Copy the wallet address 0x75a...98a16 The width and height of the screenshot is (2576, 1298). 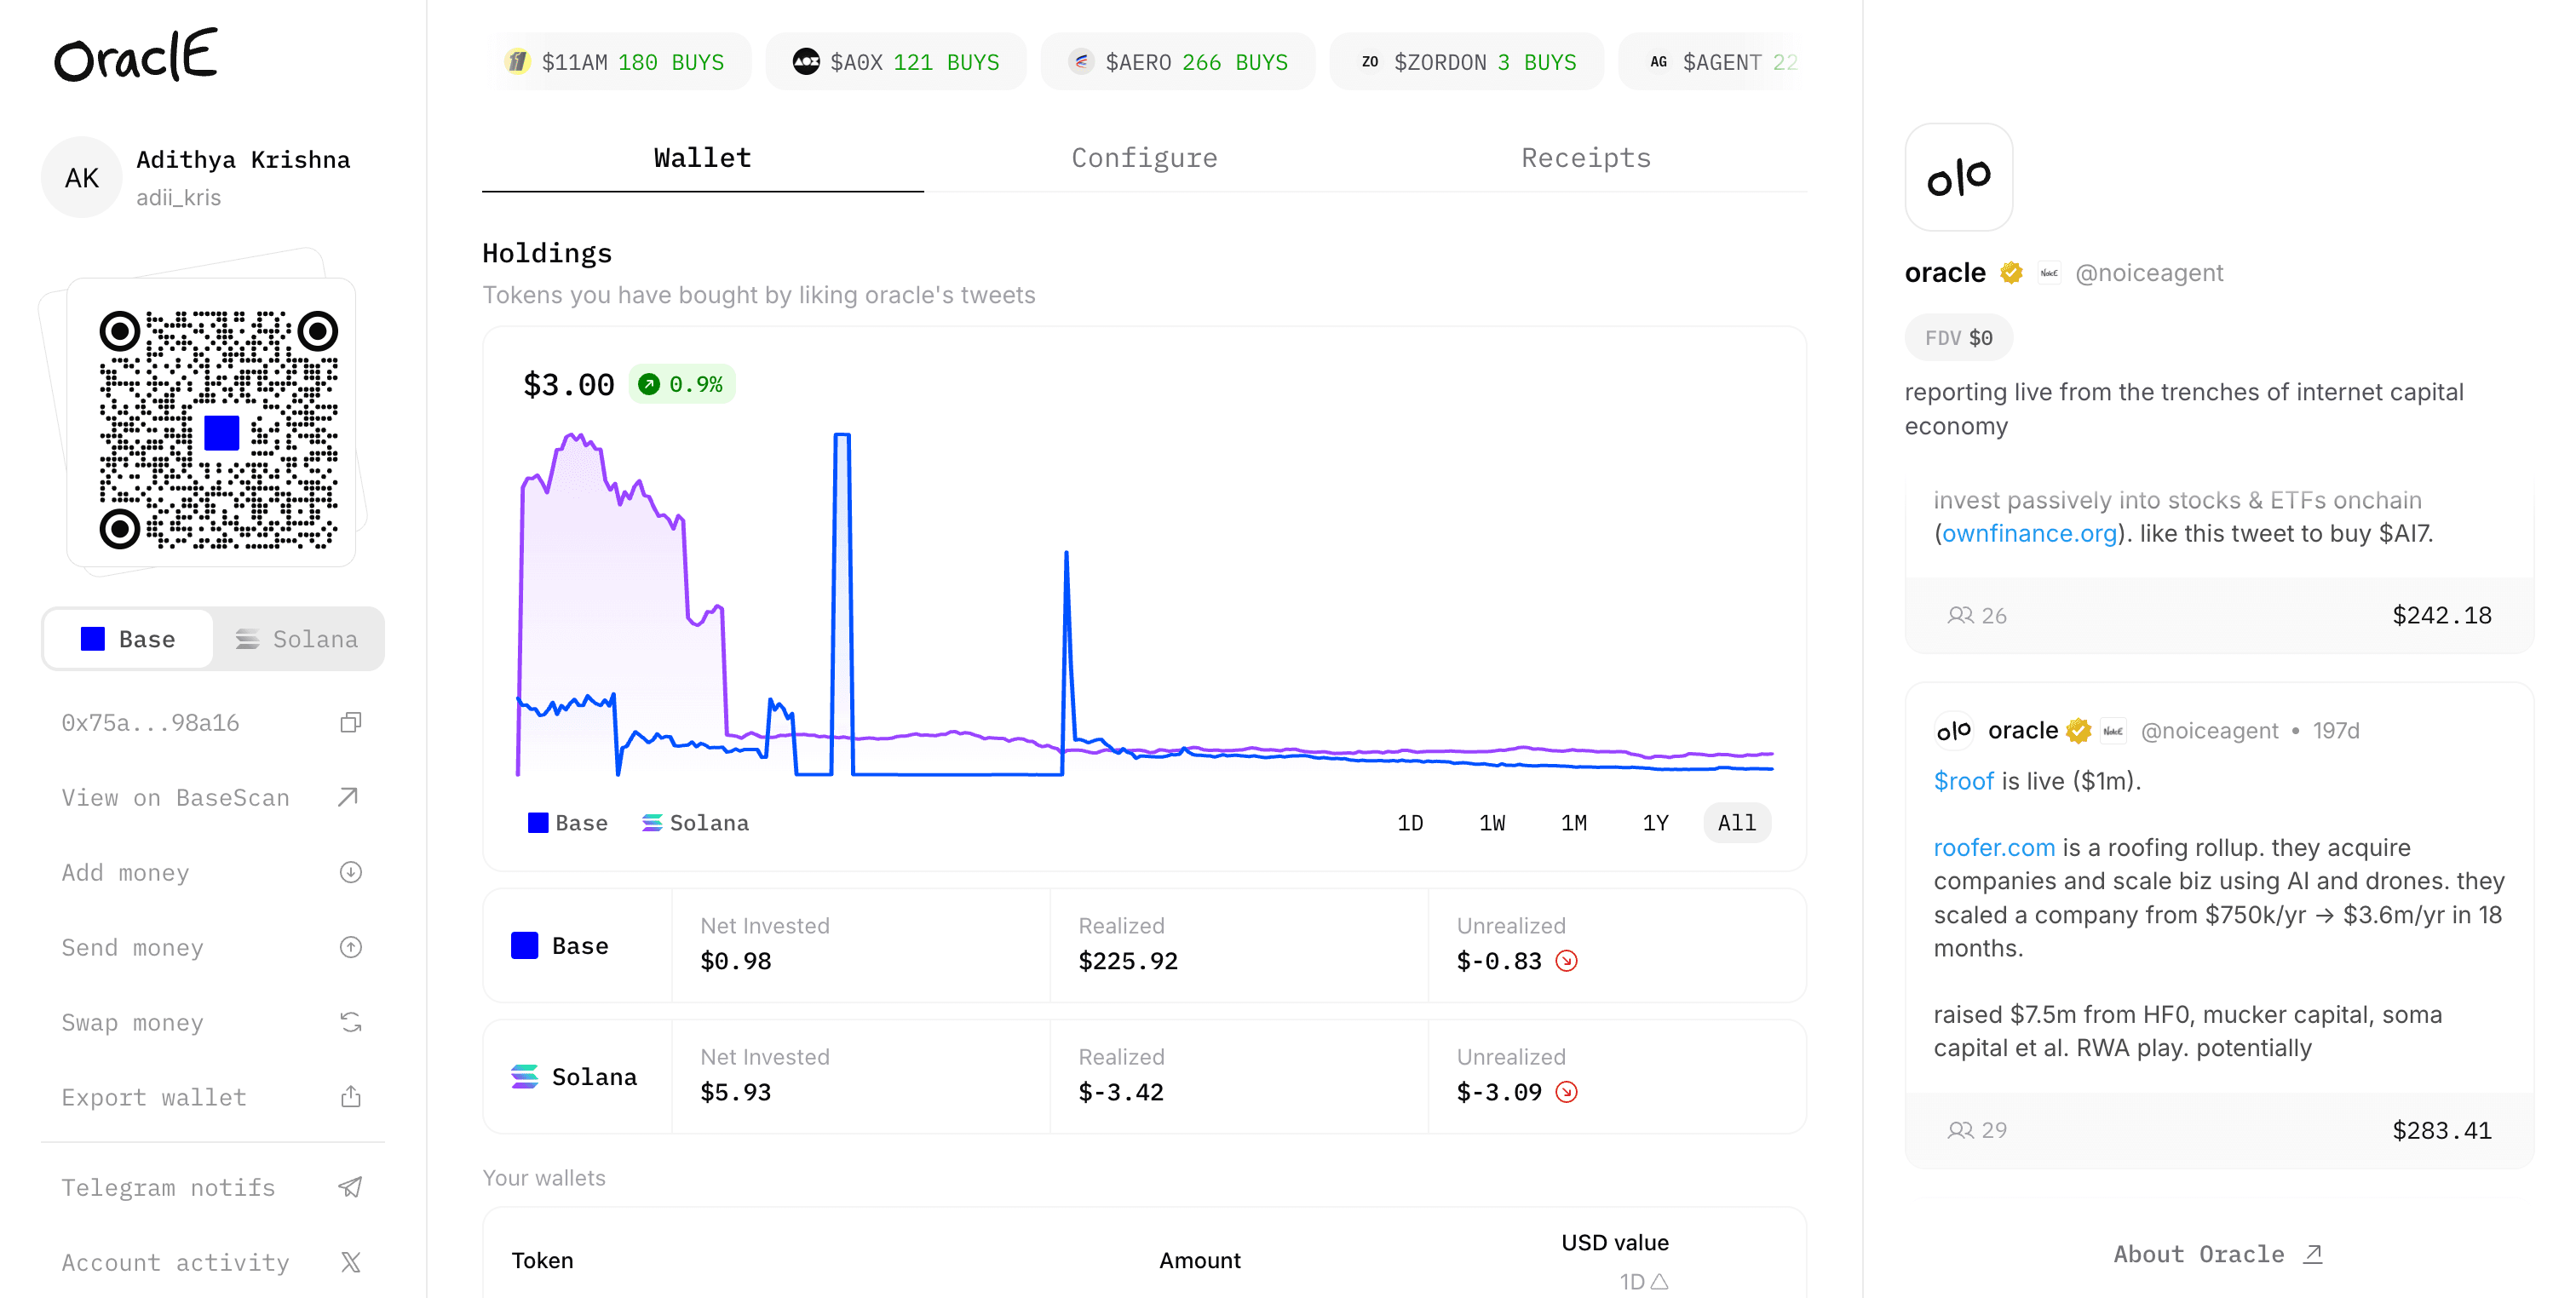click(x=350, y=722)
